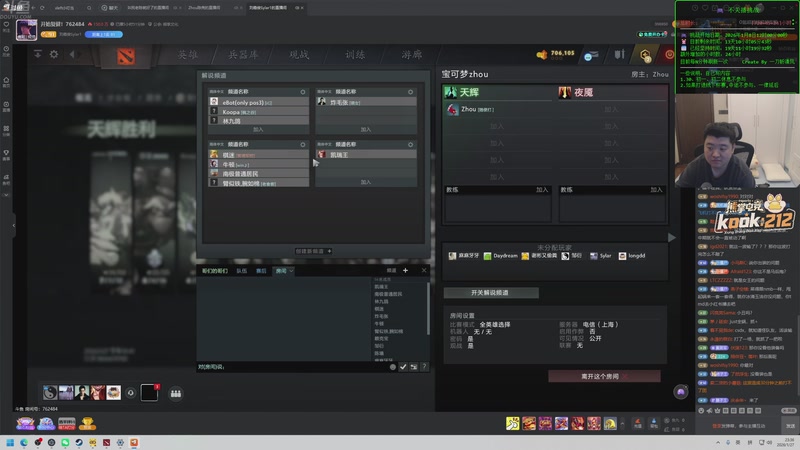Open the 英雄 Heroes tab
Image resolution: width=800 pixels, height=450 pixels.
point(188,55)
